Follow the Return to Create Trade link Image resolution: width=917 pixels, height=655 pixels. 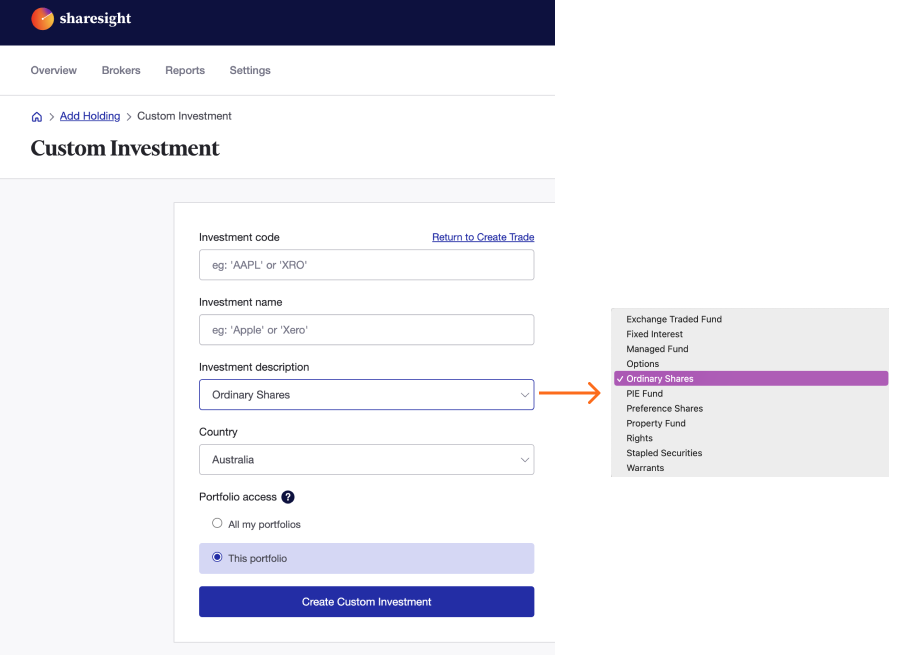pyautogui.click(x=483, y=237)
